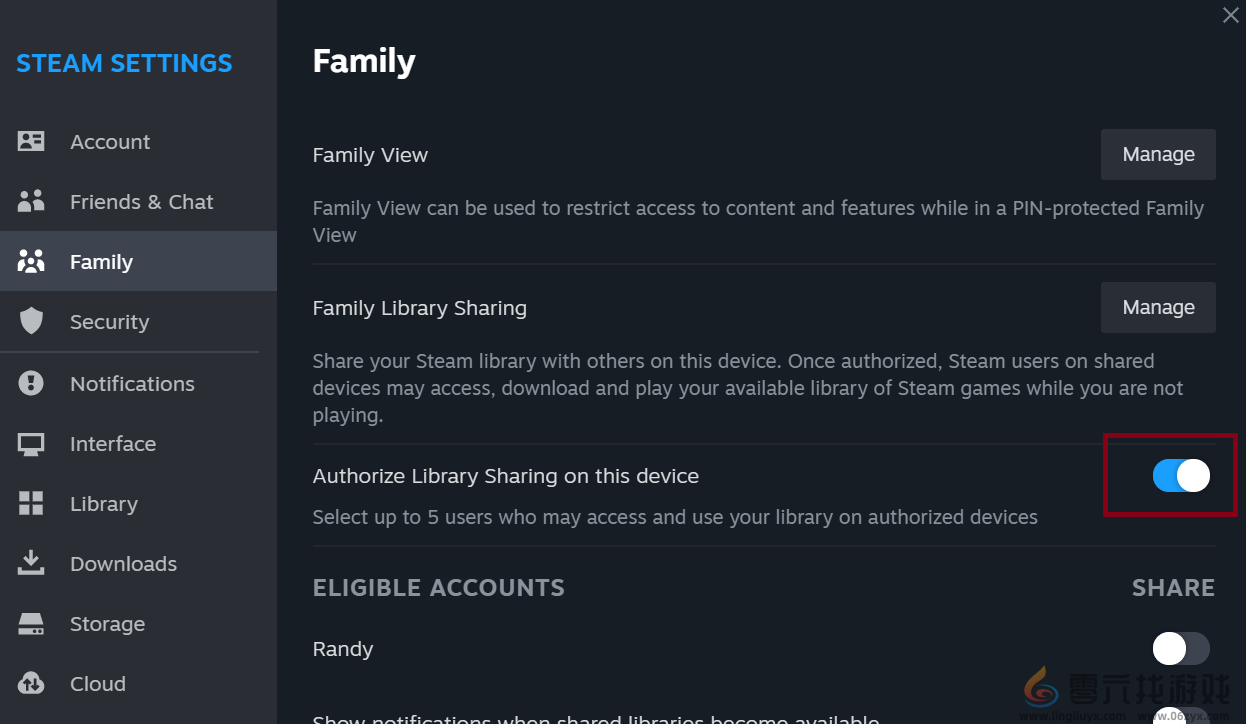
Task: Open the Security settings section
Action: 109,321
